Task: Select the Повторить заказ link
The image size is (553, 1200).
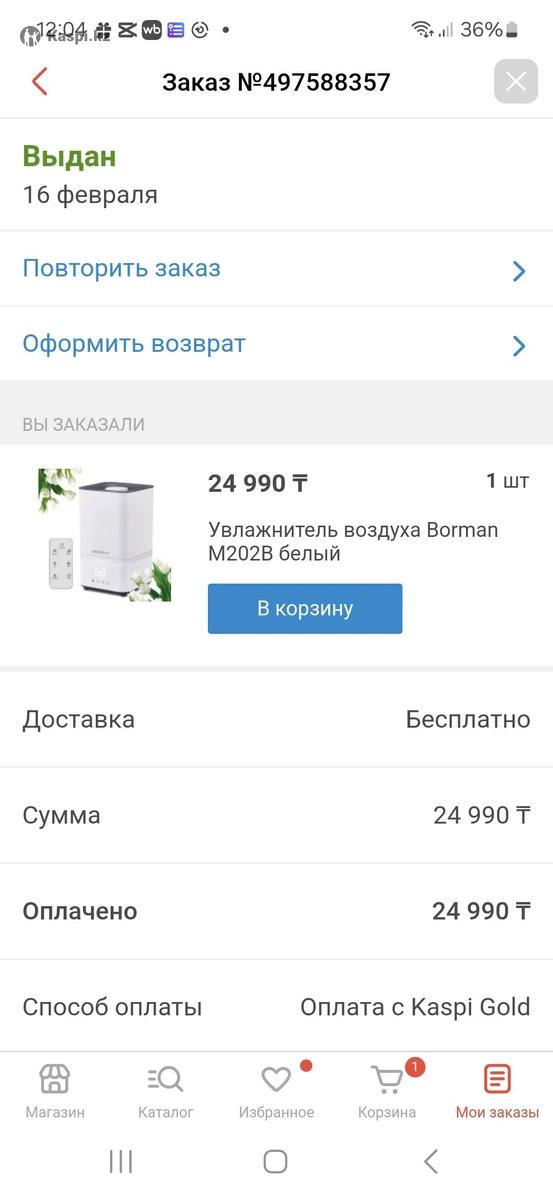Action: coord(122,268)
